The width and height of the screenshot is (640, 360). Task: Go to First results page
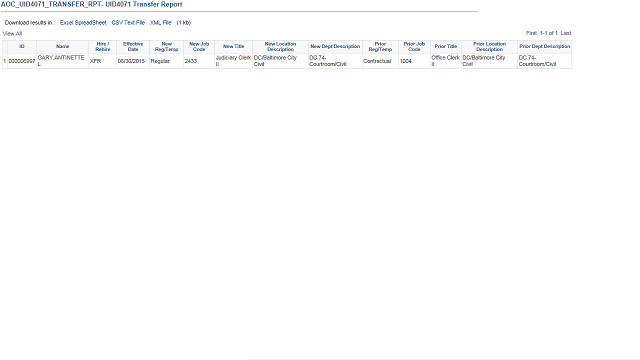coord(531,33)
